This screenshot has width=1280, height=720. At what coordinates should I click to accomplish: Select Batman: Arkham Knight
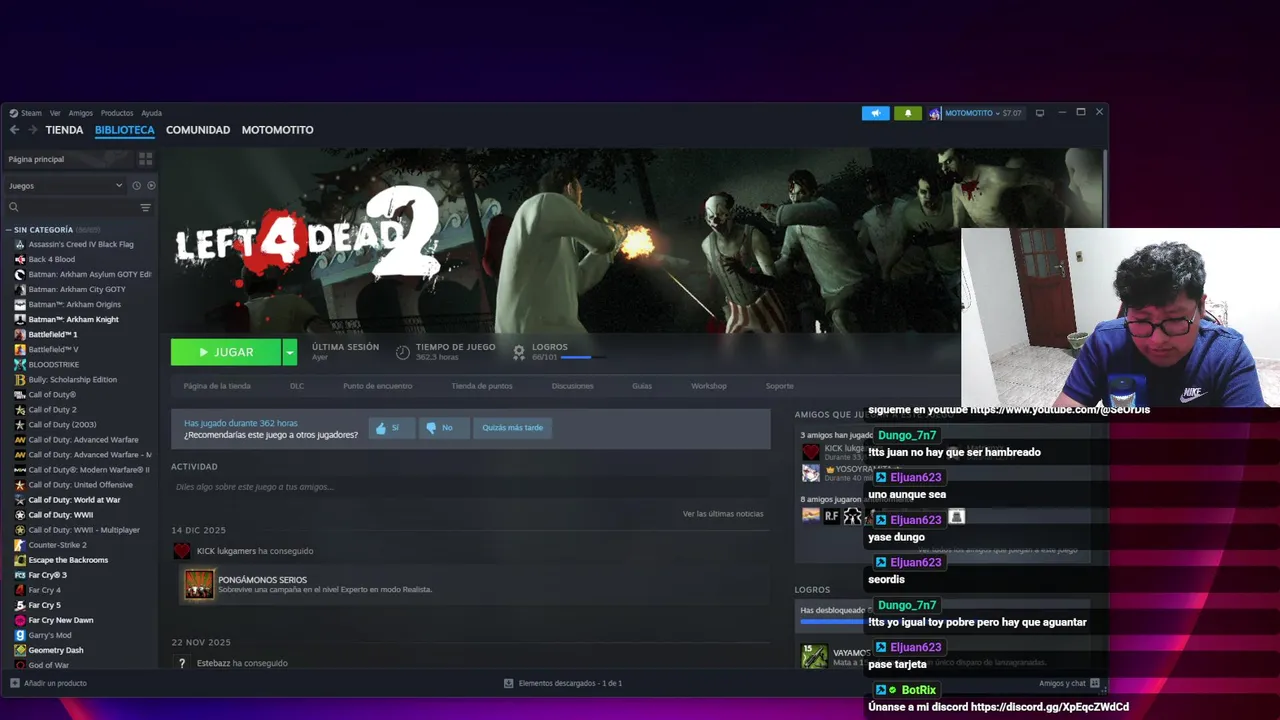(x=73, y=319)
